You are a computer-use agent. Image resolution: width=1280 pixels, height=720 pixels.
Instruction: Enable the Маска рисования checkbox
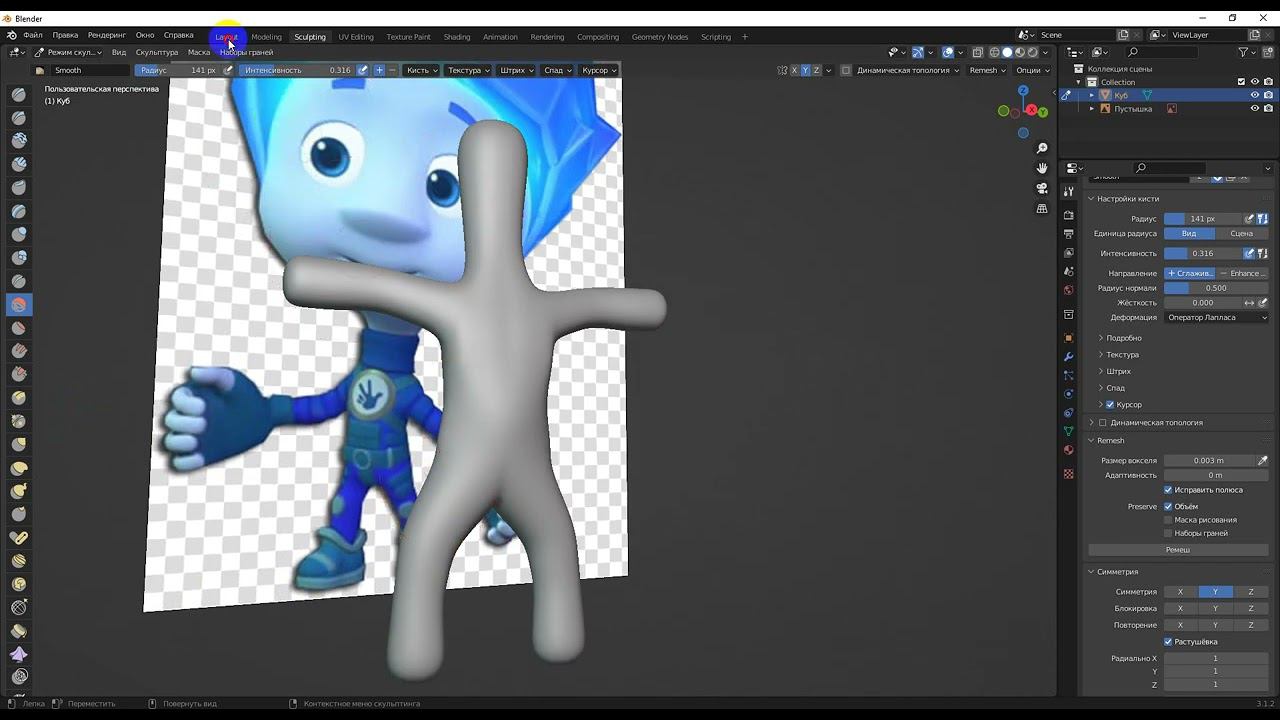[1168, 520]
